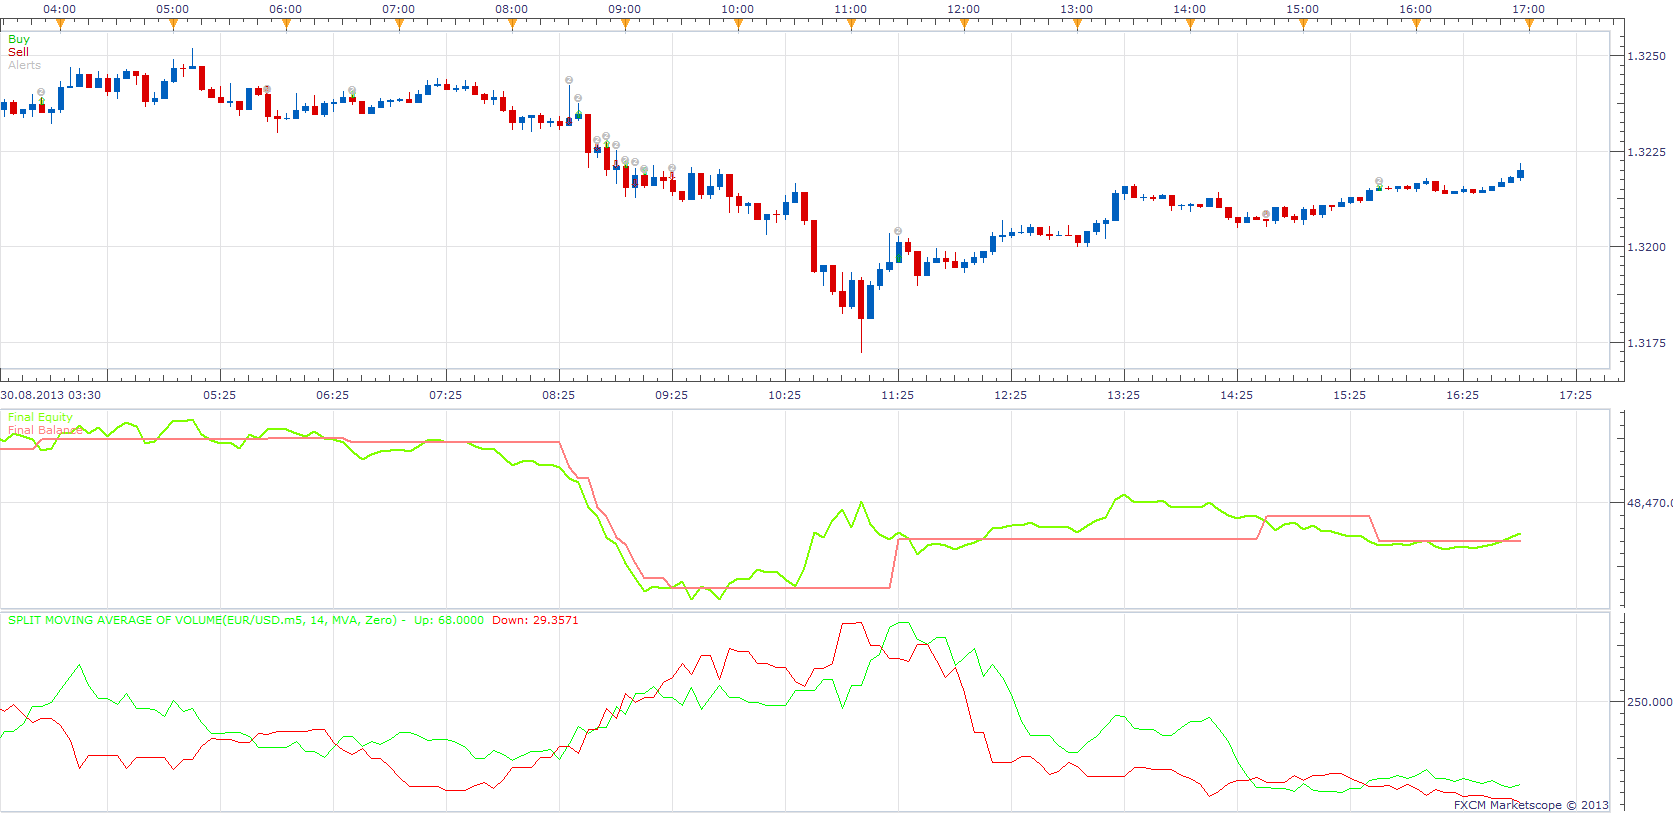Click the 30.08.2013 03:30 date label
The width and height of the screenshot is (1675, 813).
coord(51,395)
